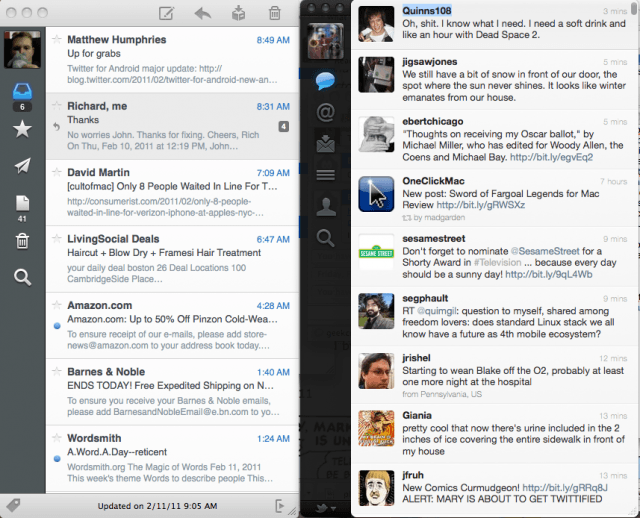This screenshot has height=518, width=640.
Task: Open Sesame Street logo avatar
Action: [x=376, y=252]
